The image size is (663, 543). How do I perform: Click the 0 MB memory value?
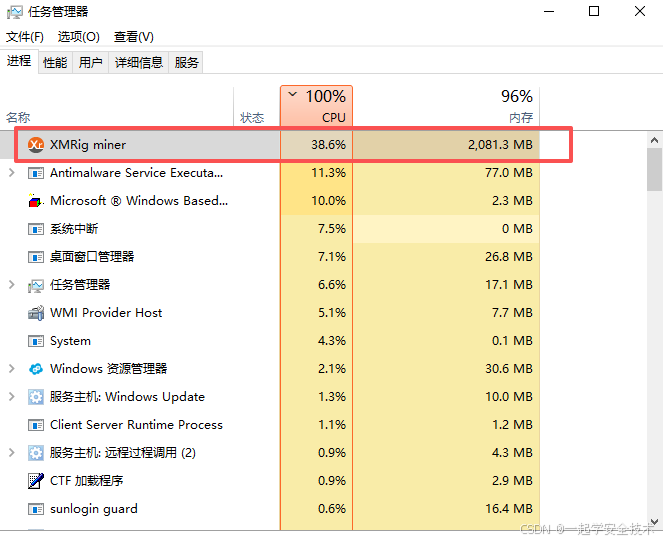click(x=517, y=229)
